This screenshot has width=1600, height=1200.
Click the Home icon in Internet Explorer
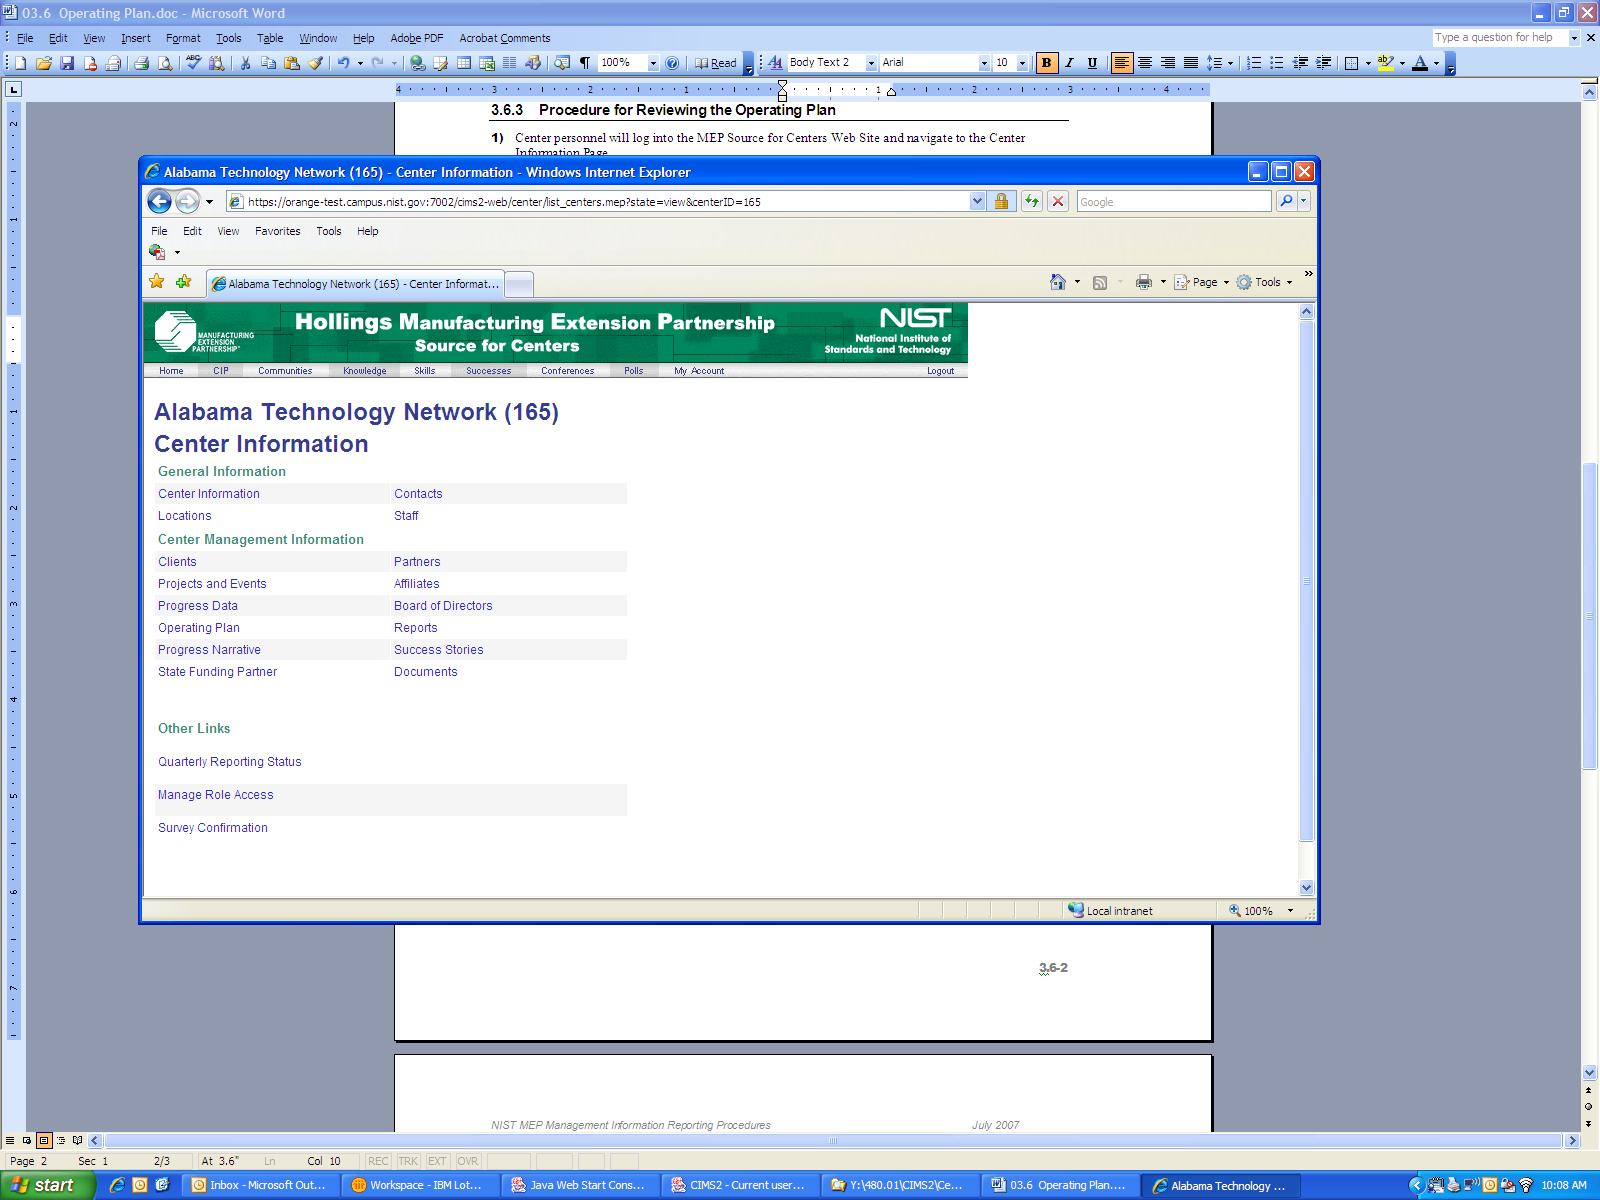point(1058,282)
